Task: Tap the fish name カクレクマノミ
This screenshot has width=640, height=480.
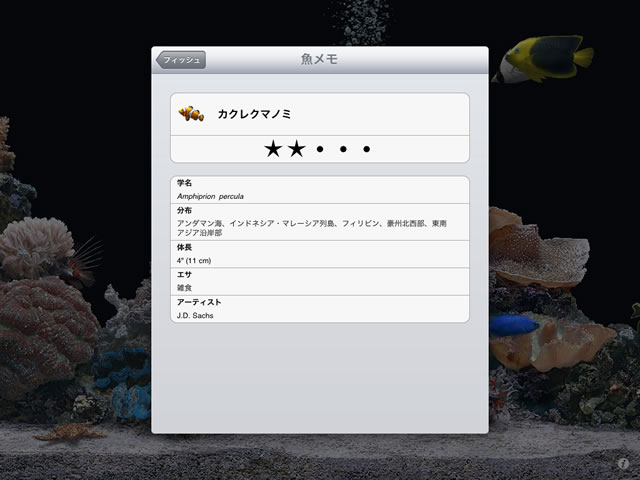Action: [x=254, y=114]
